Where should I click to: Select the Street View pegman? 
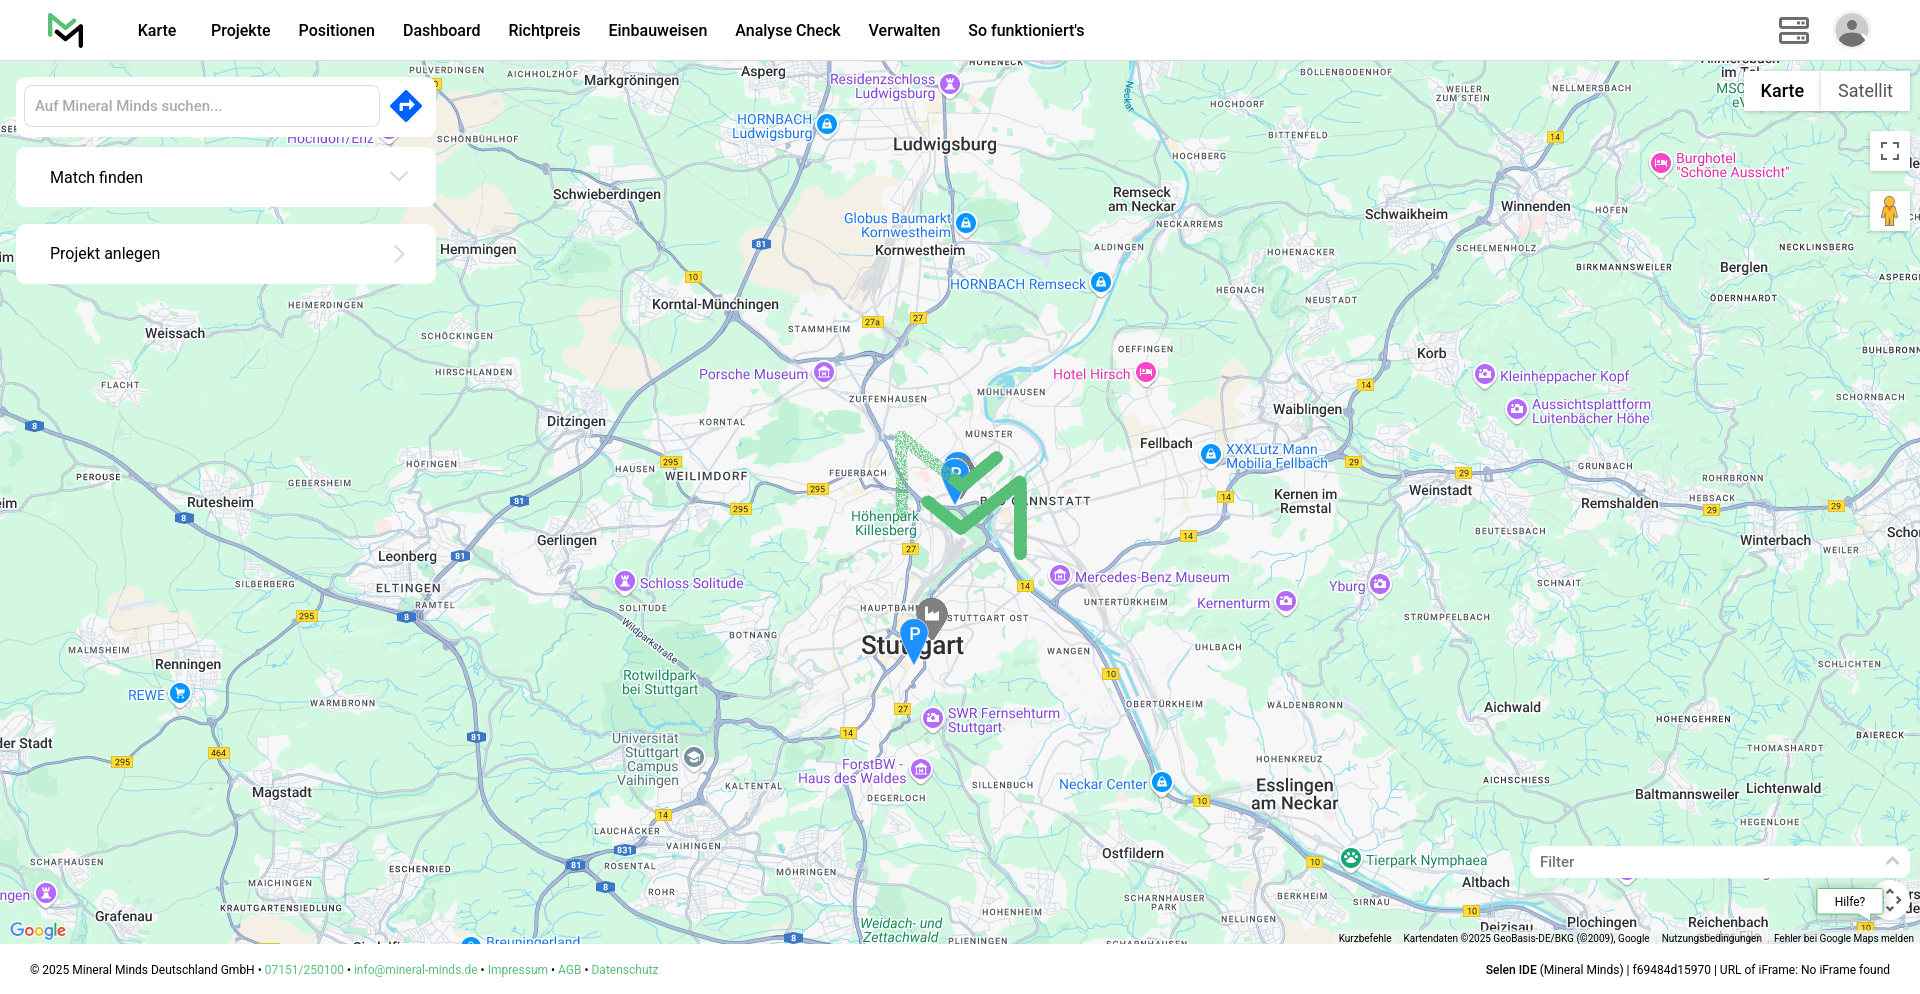[x=1889, y=212]
